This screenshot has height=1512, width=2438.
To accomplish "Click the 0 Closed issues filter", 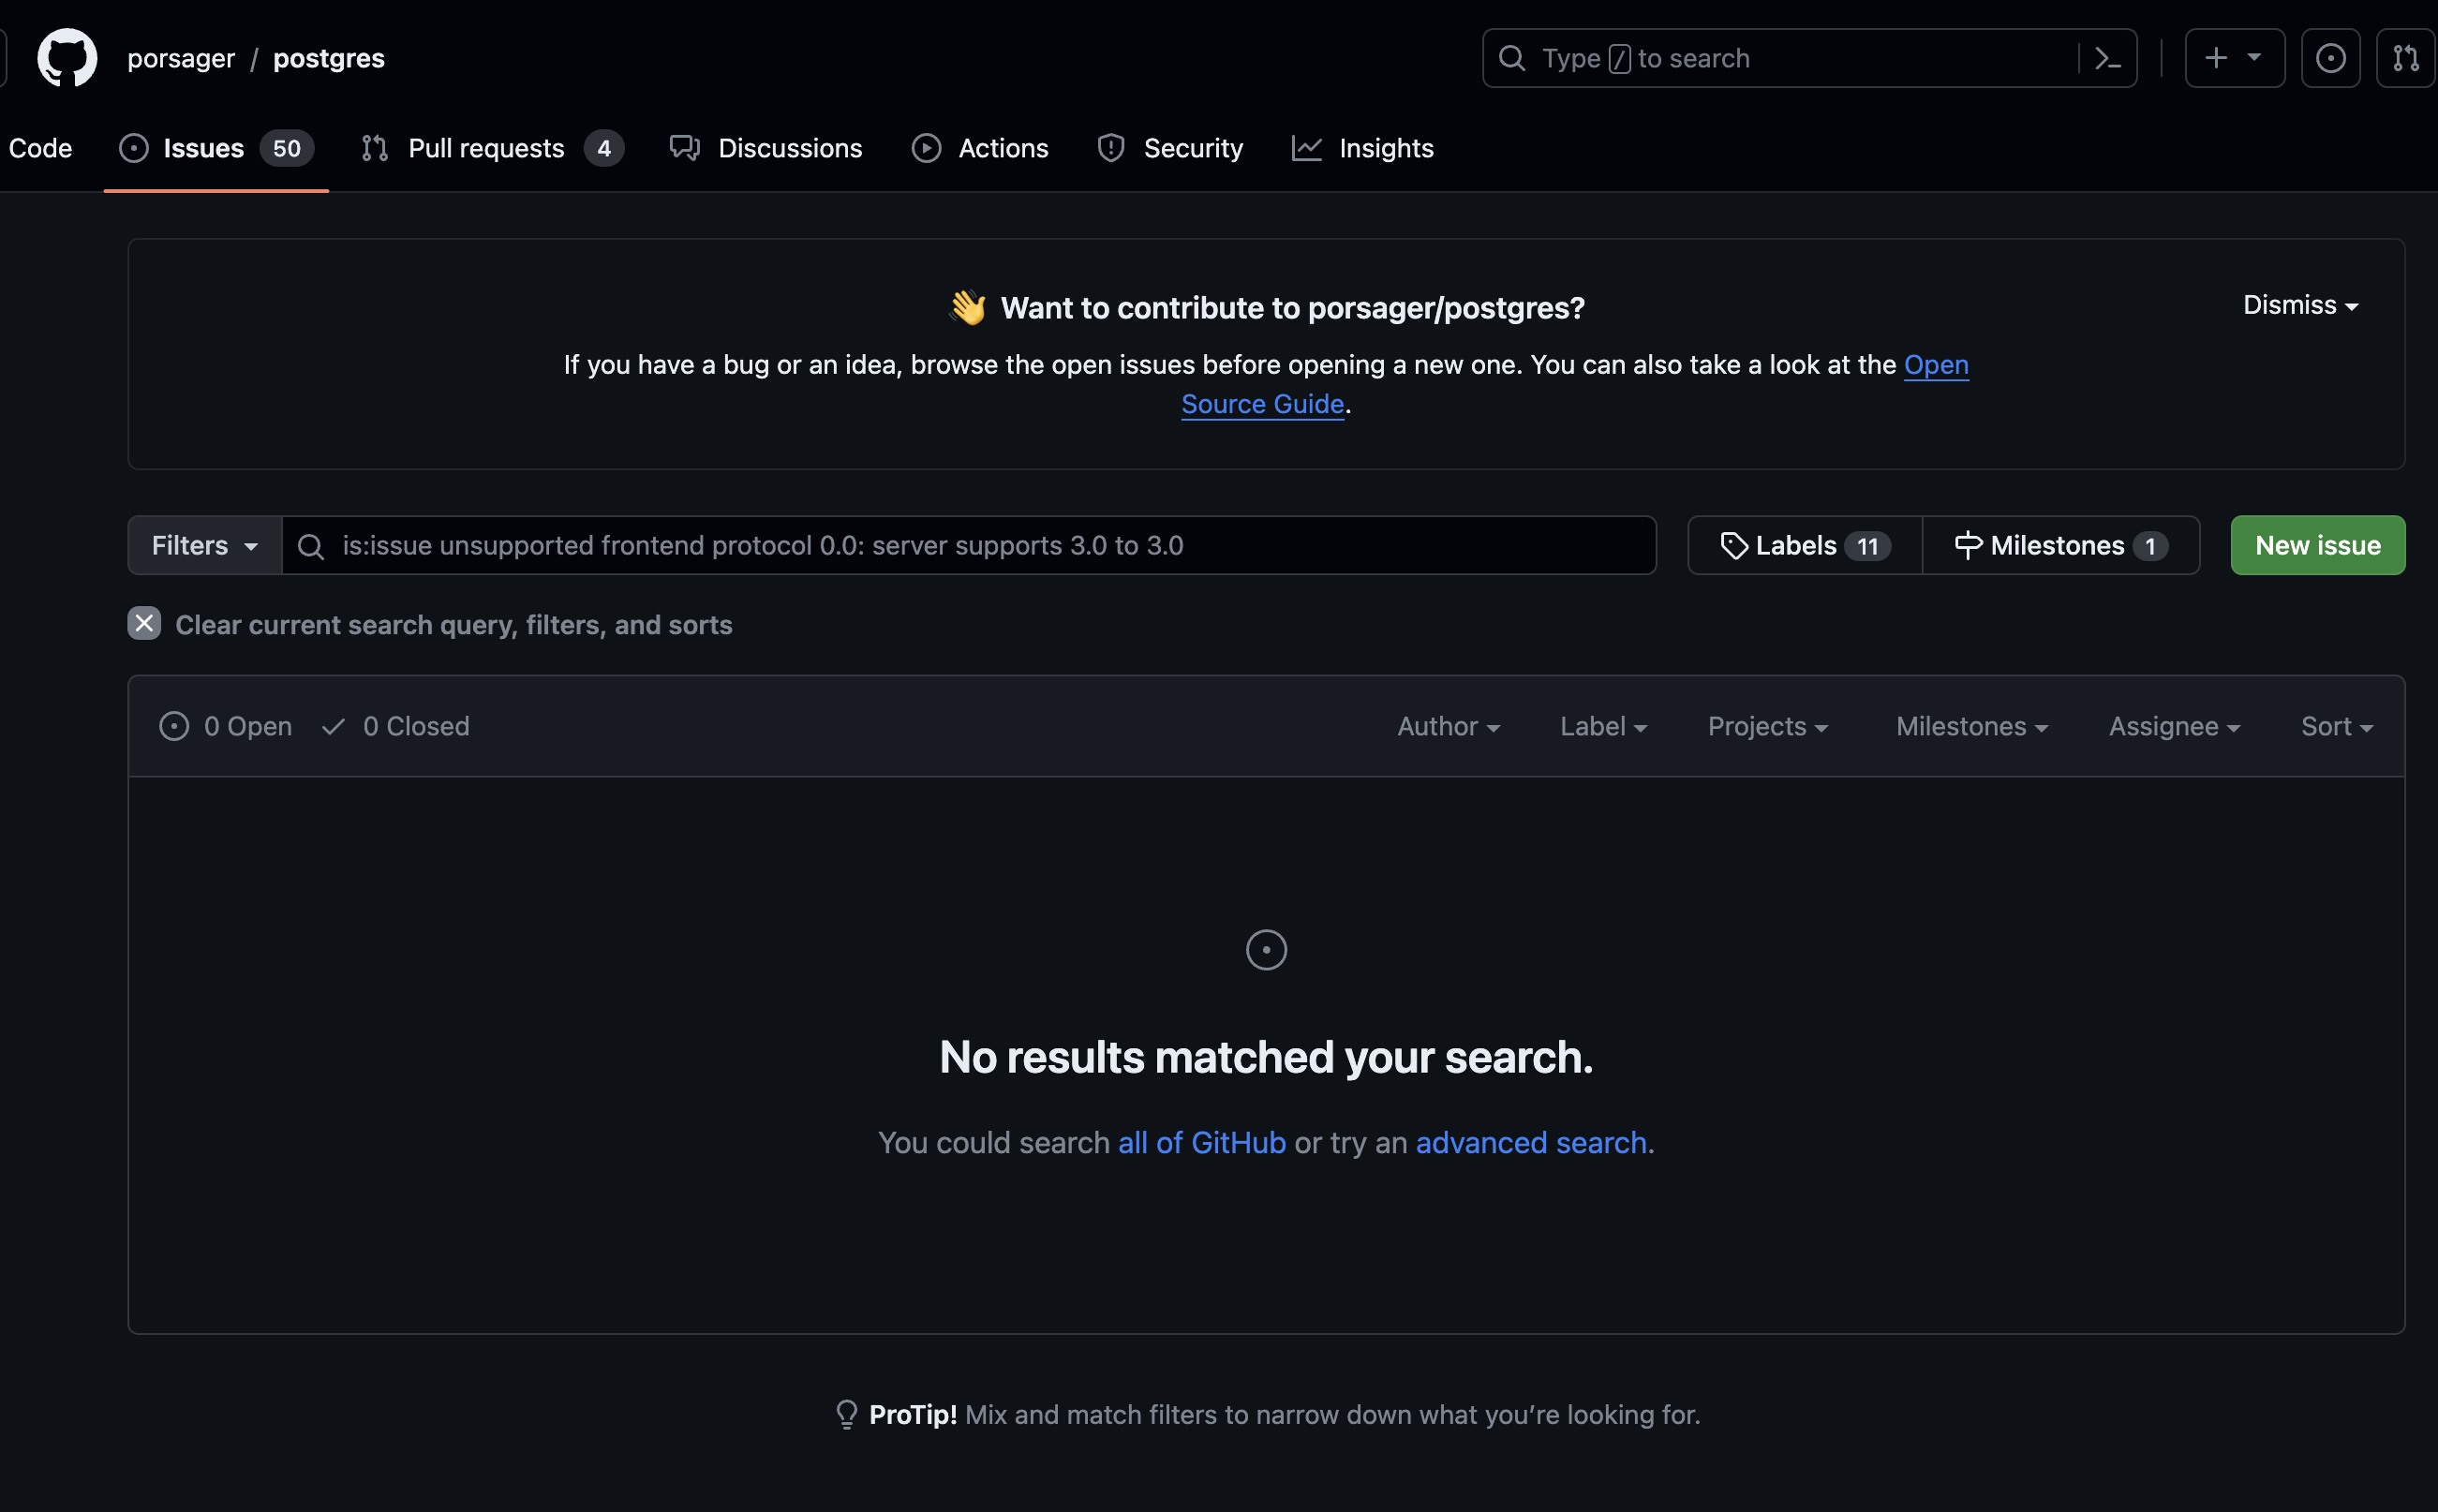I will click(395, 726).
